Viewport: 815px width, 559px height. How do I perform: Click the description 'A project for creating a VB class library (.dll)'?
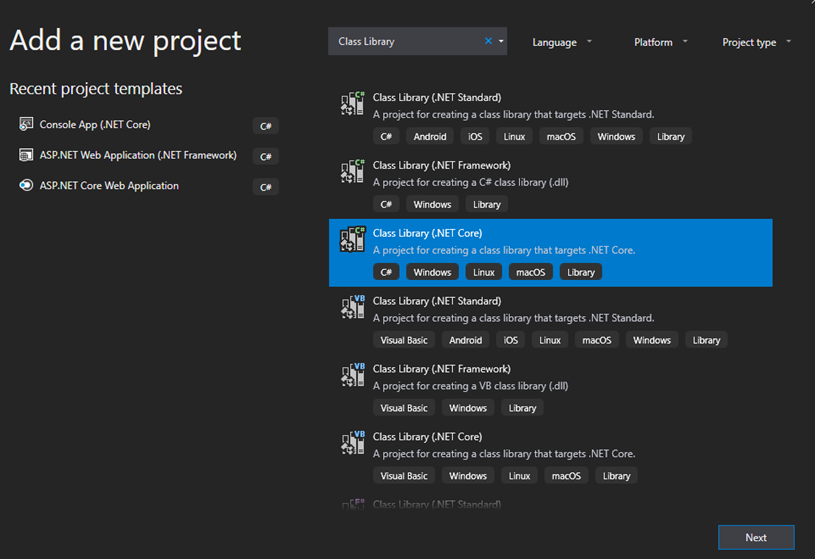coord(470,386)
